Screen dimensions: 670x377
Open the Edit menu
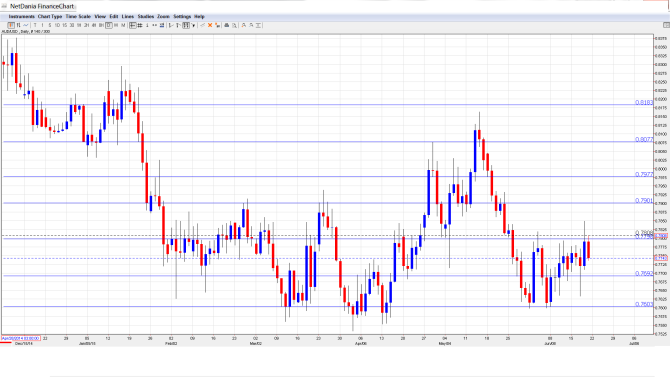(x=114, y=17)
